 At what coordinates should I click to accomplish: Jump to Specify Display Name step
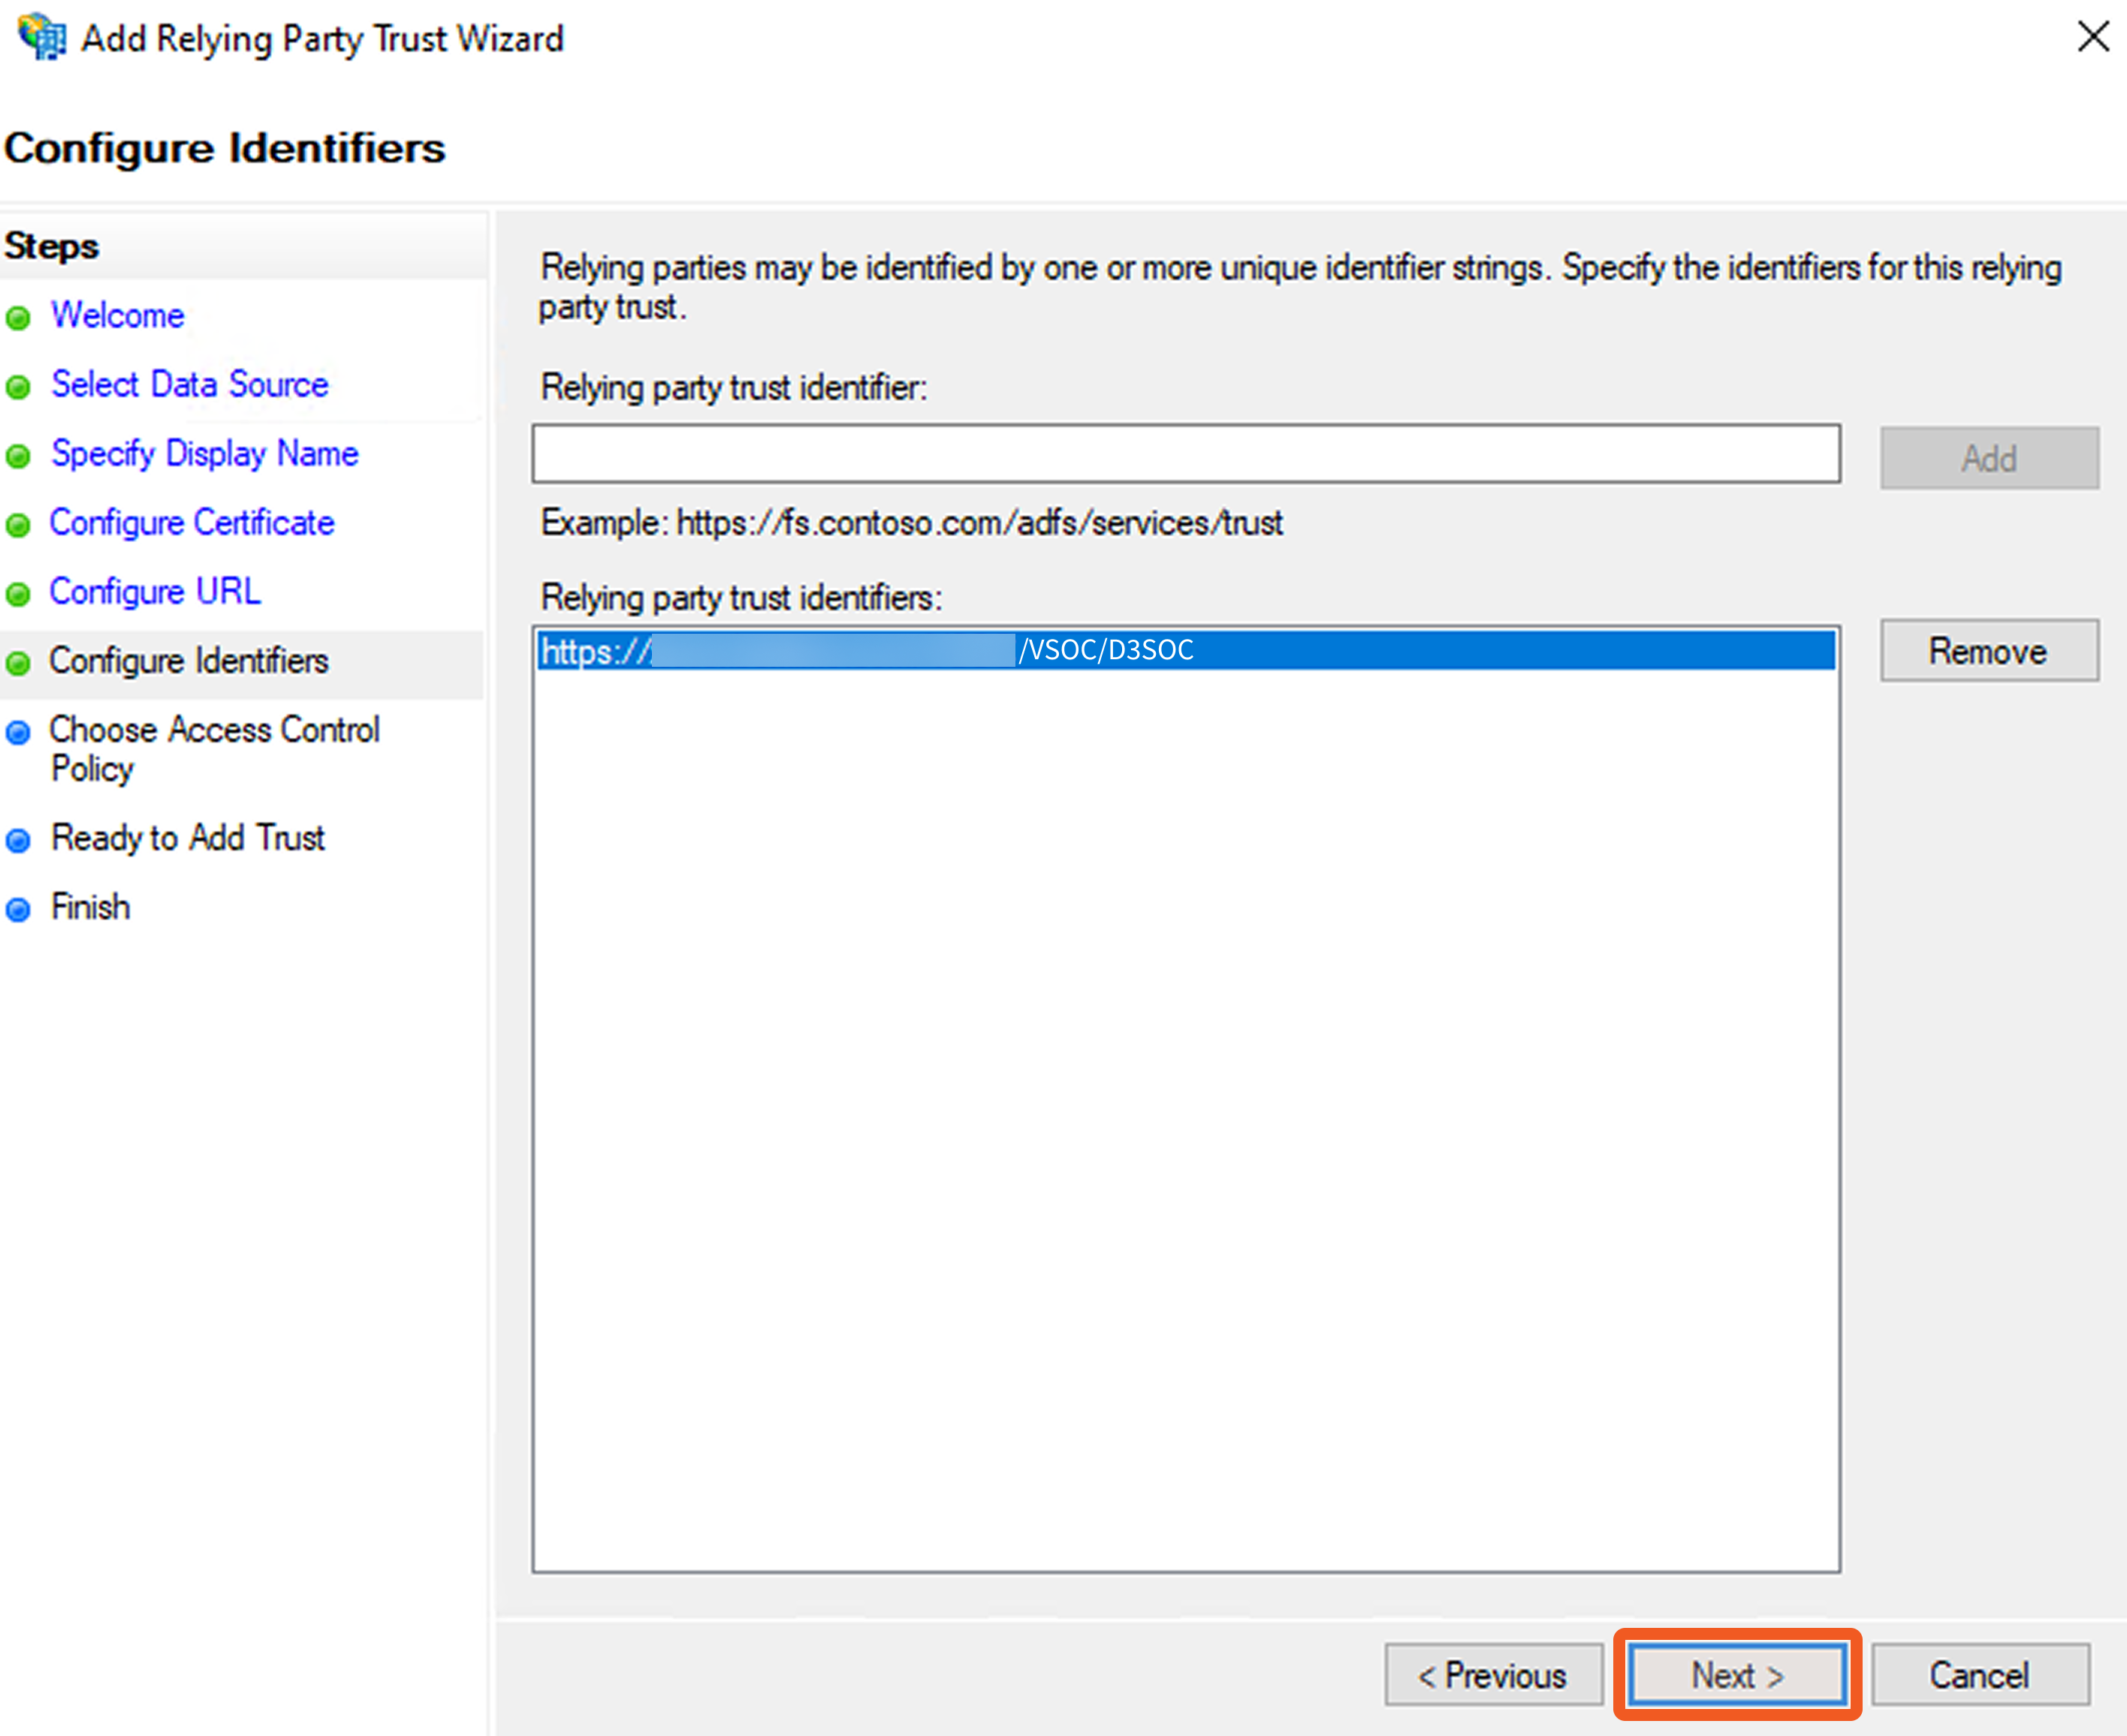point(205,454)
